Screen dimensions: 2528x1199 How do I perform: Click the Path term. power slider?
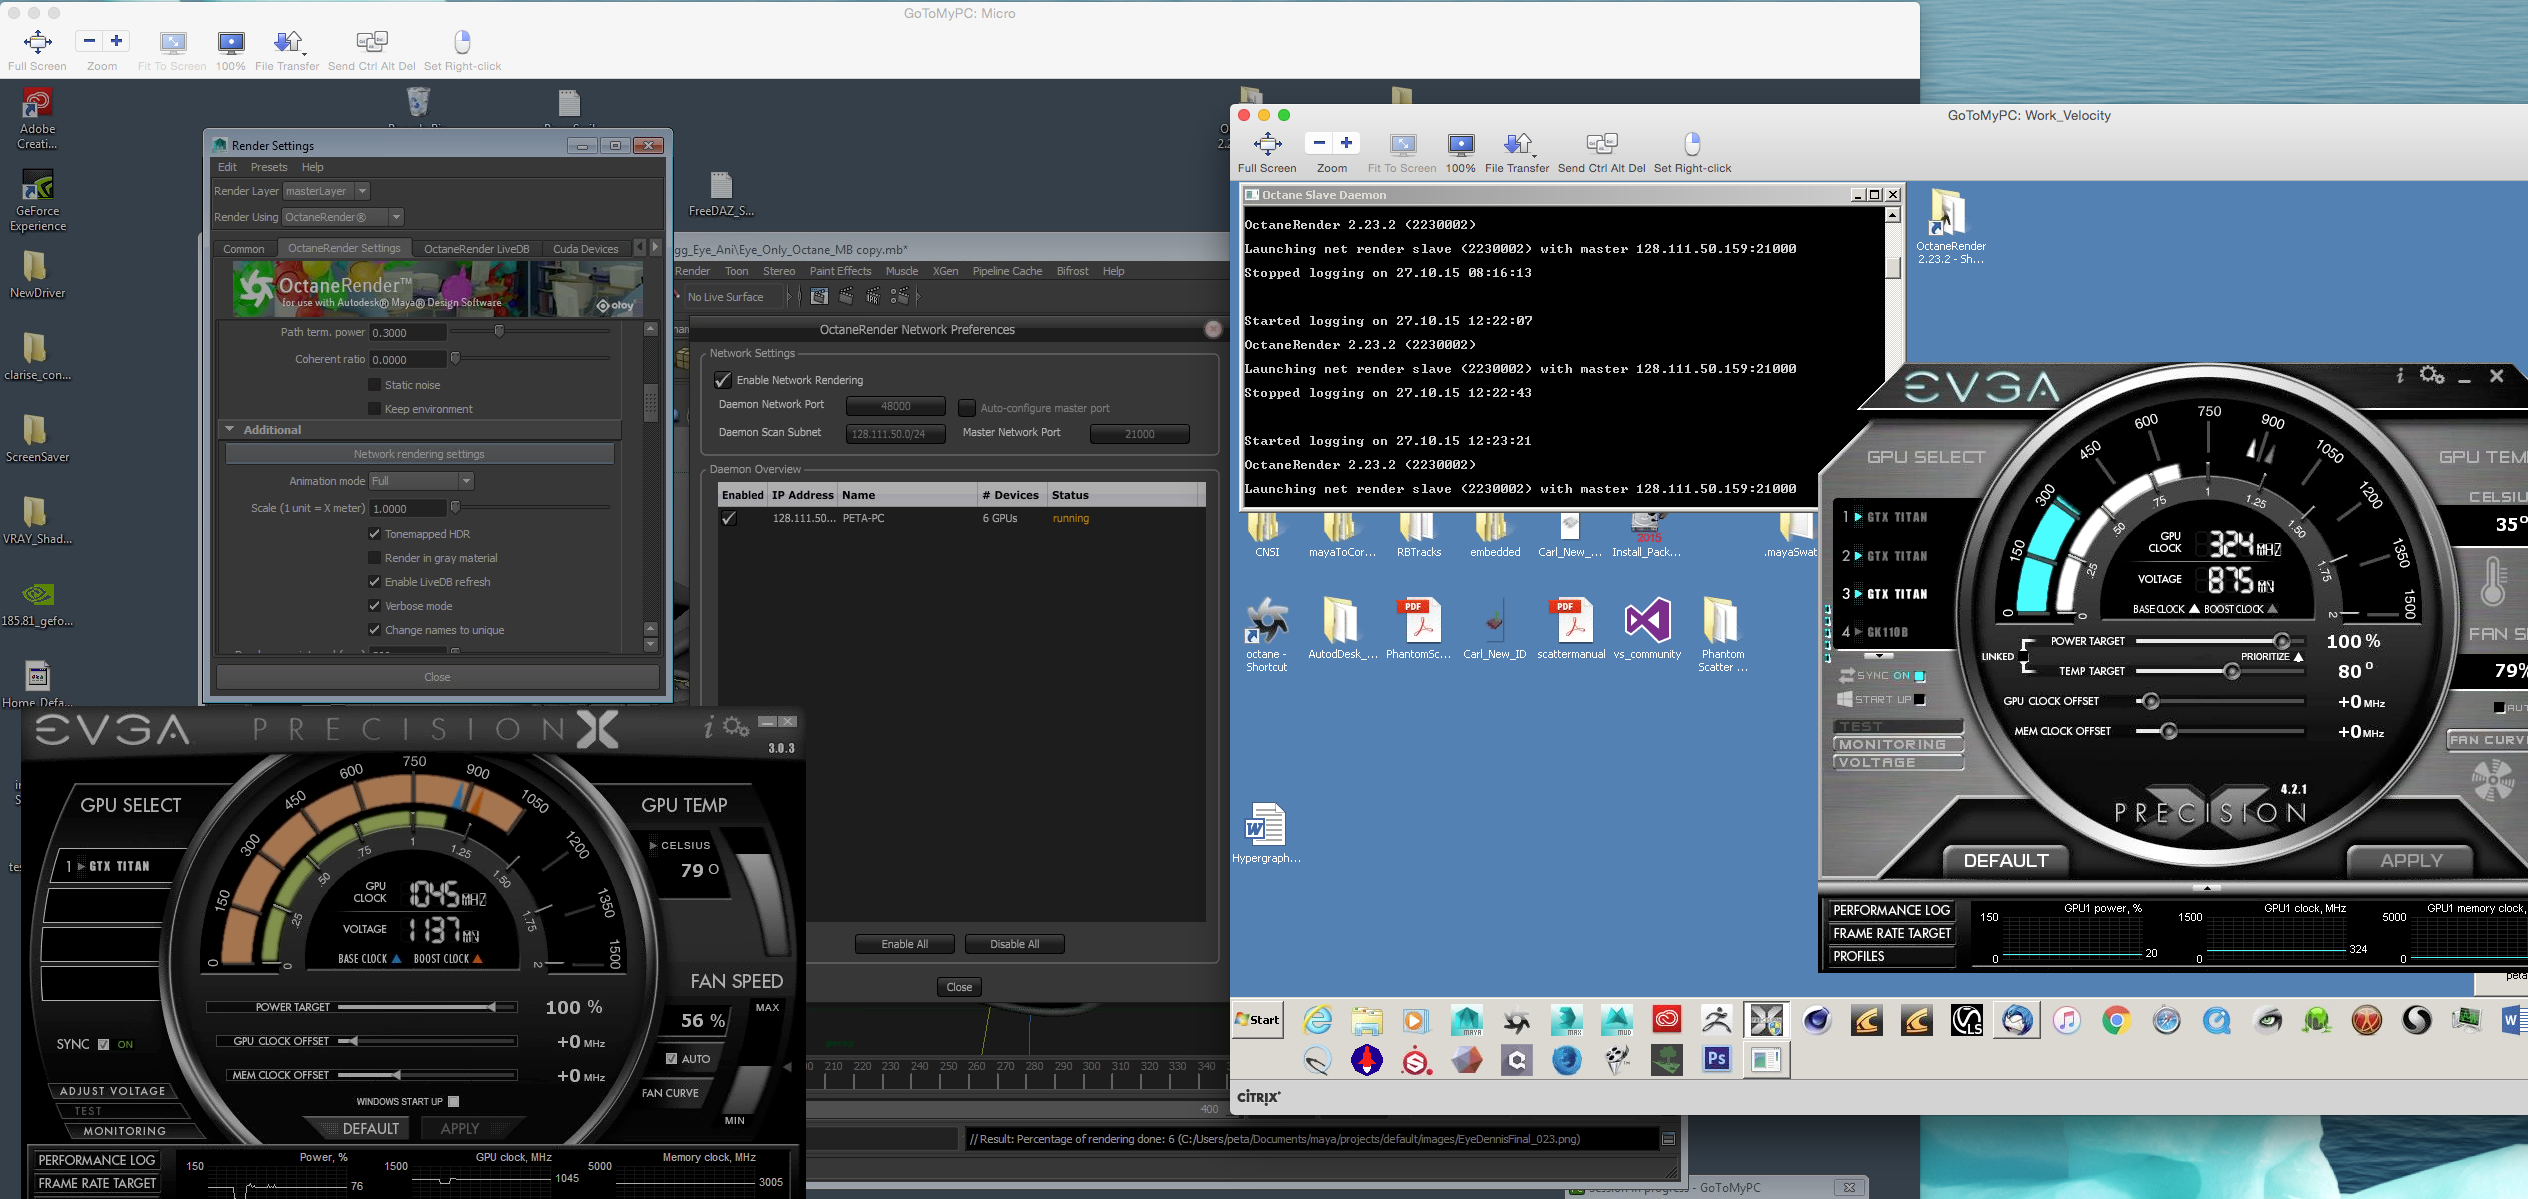point(499,332)
